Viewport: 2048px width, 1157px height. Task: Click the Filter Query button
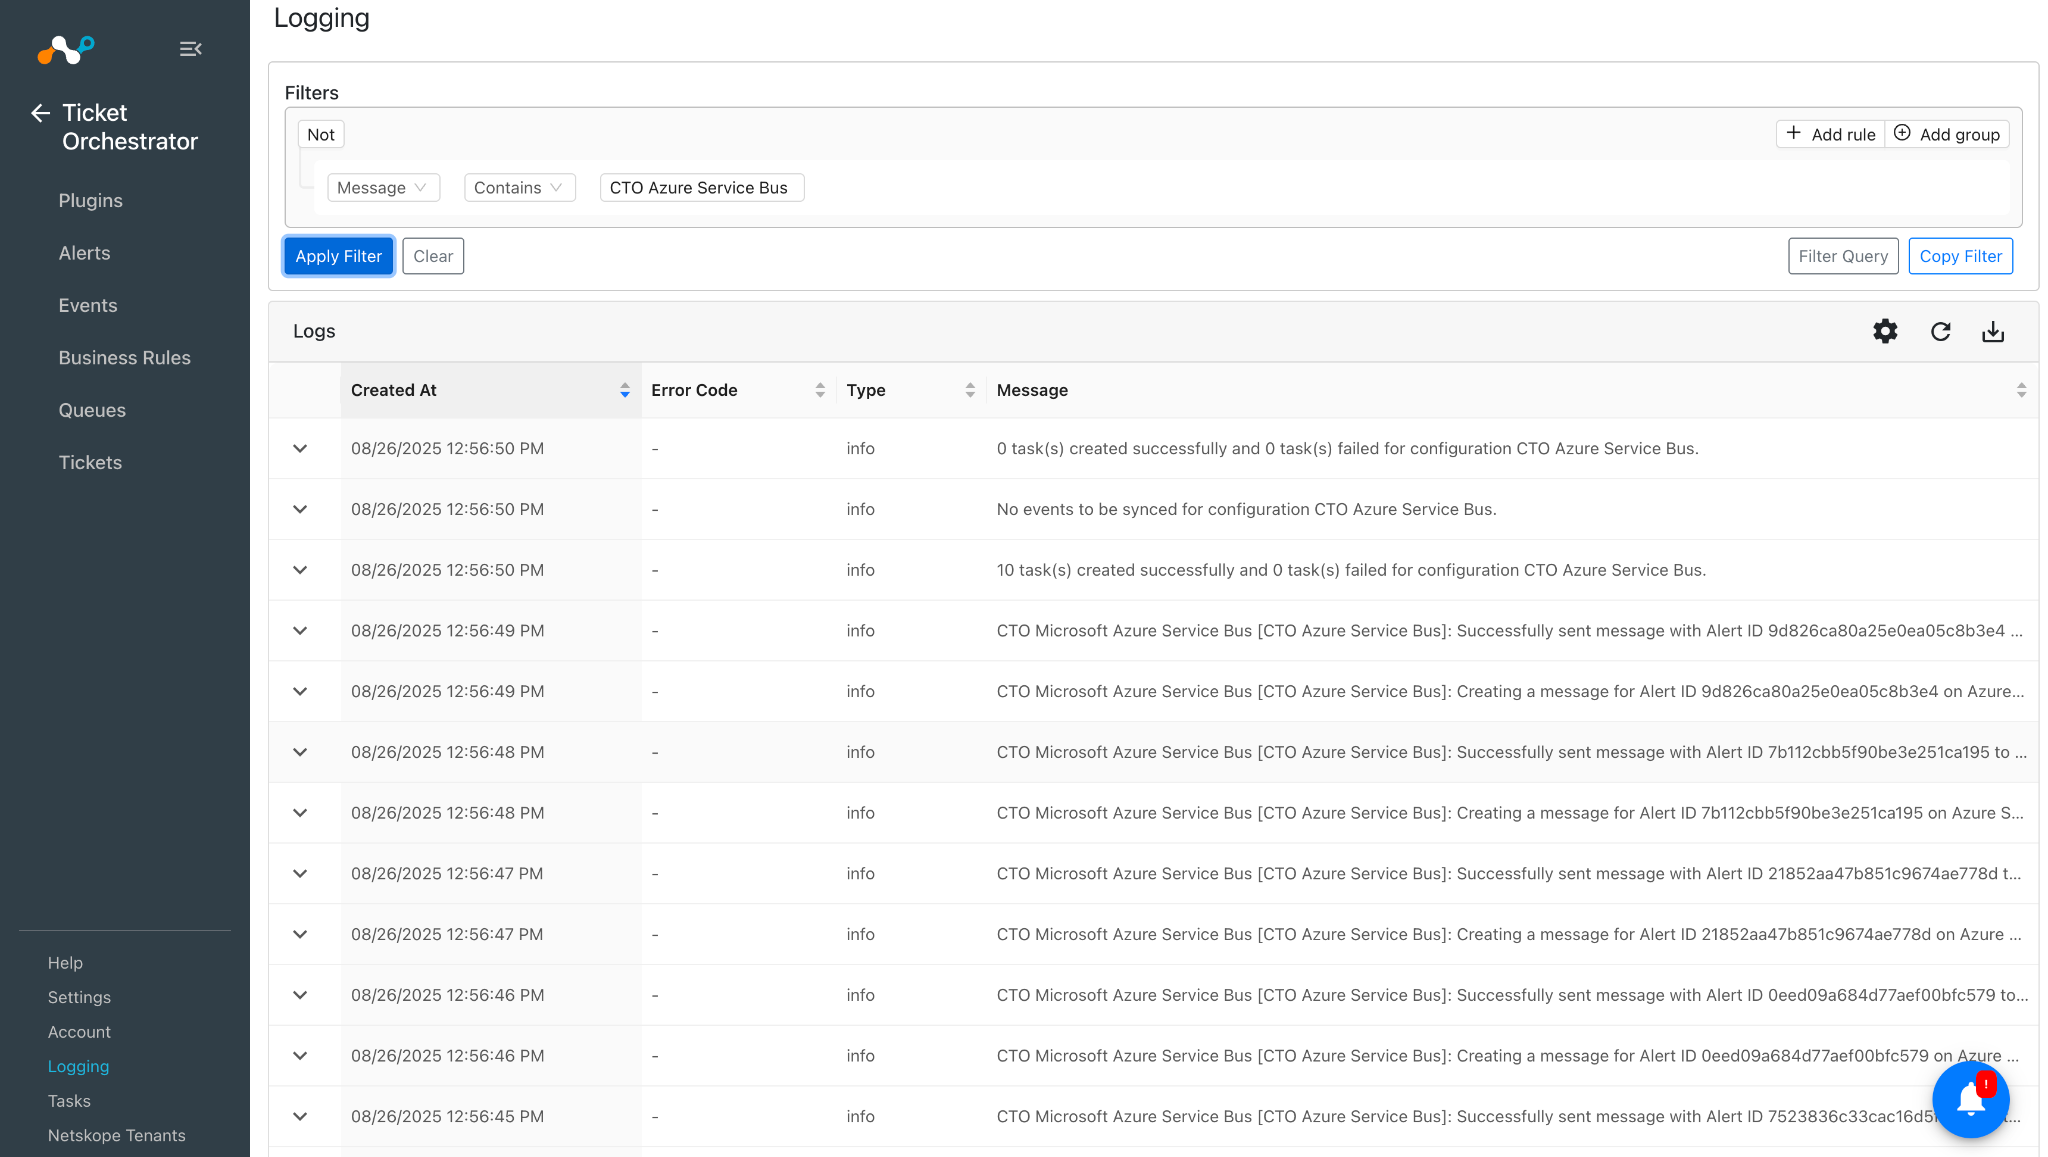point(1843,256)
